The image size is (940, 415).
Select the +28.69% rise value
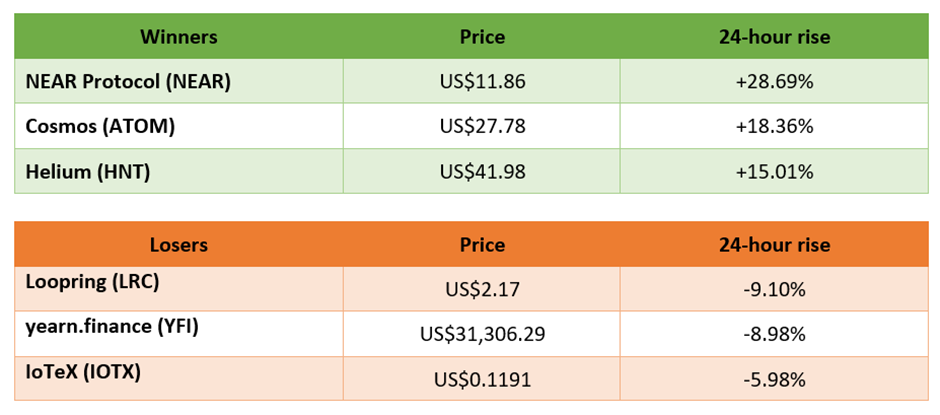point(775,82)
